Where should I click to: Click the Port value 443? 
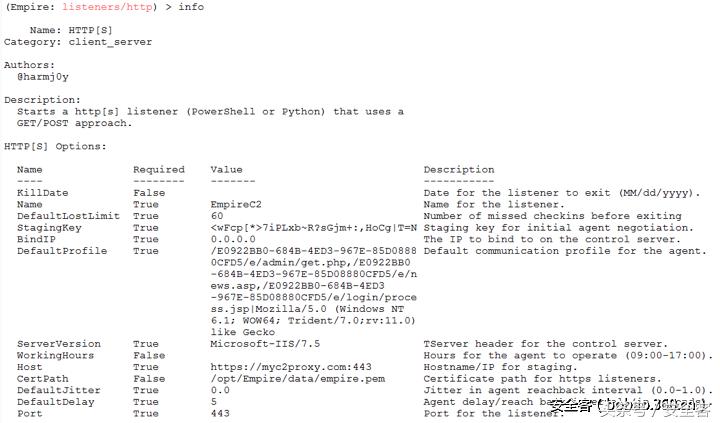point(220,413)
